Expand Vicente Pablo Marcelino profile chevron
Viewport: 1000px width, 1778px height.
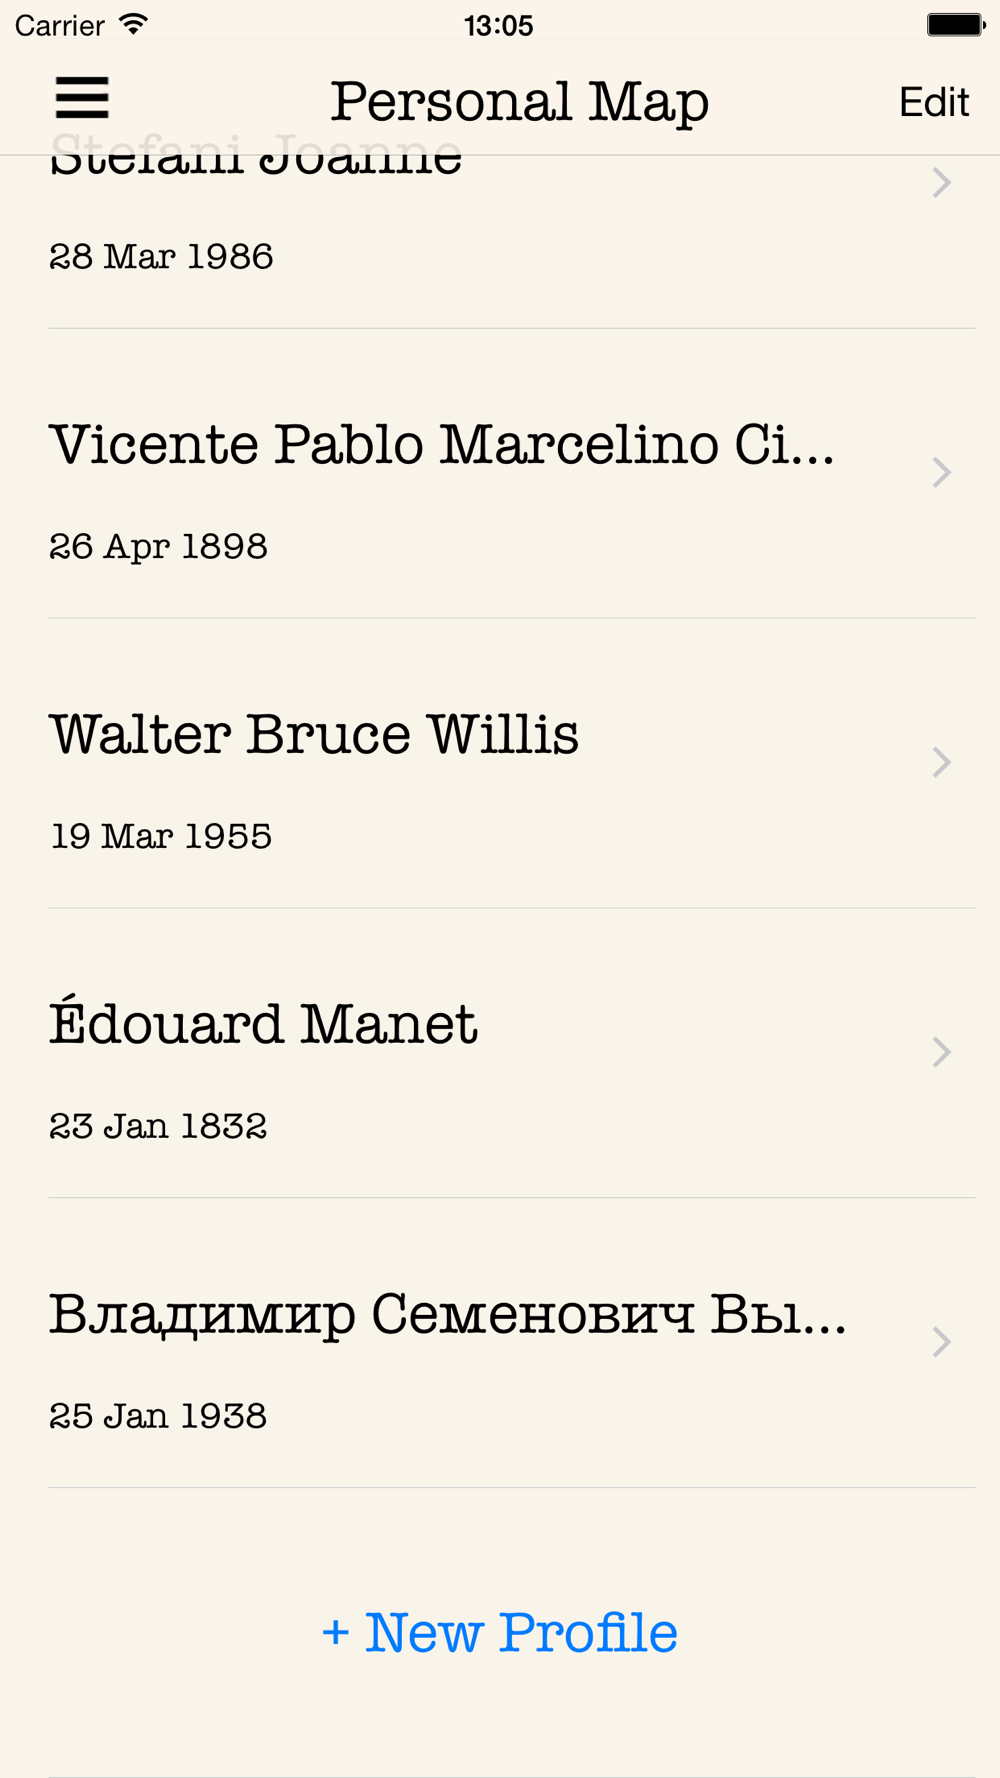941,473
